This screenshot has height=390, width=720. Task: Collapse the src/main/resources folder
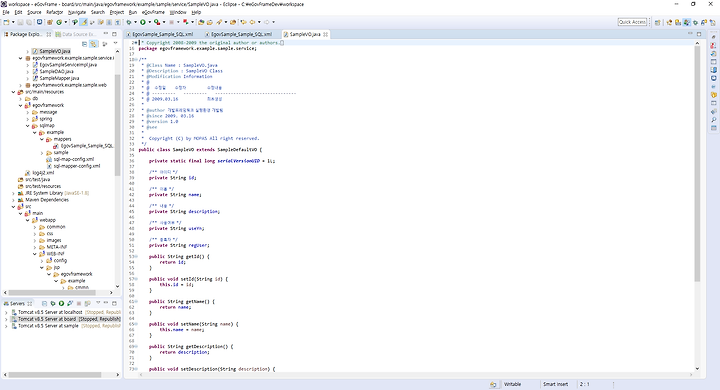pyautogui.click(x=13, y=92)
